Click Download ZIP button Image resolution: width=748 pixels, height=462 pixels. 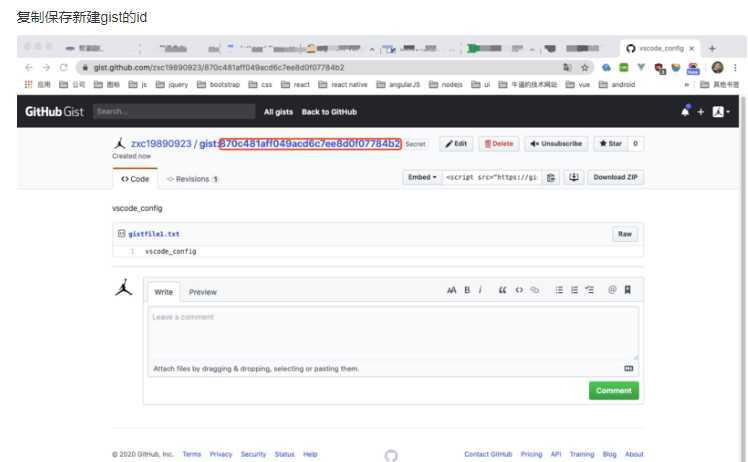pos(615,178)
